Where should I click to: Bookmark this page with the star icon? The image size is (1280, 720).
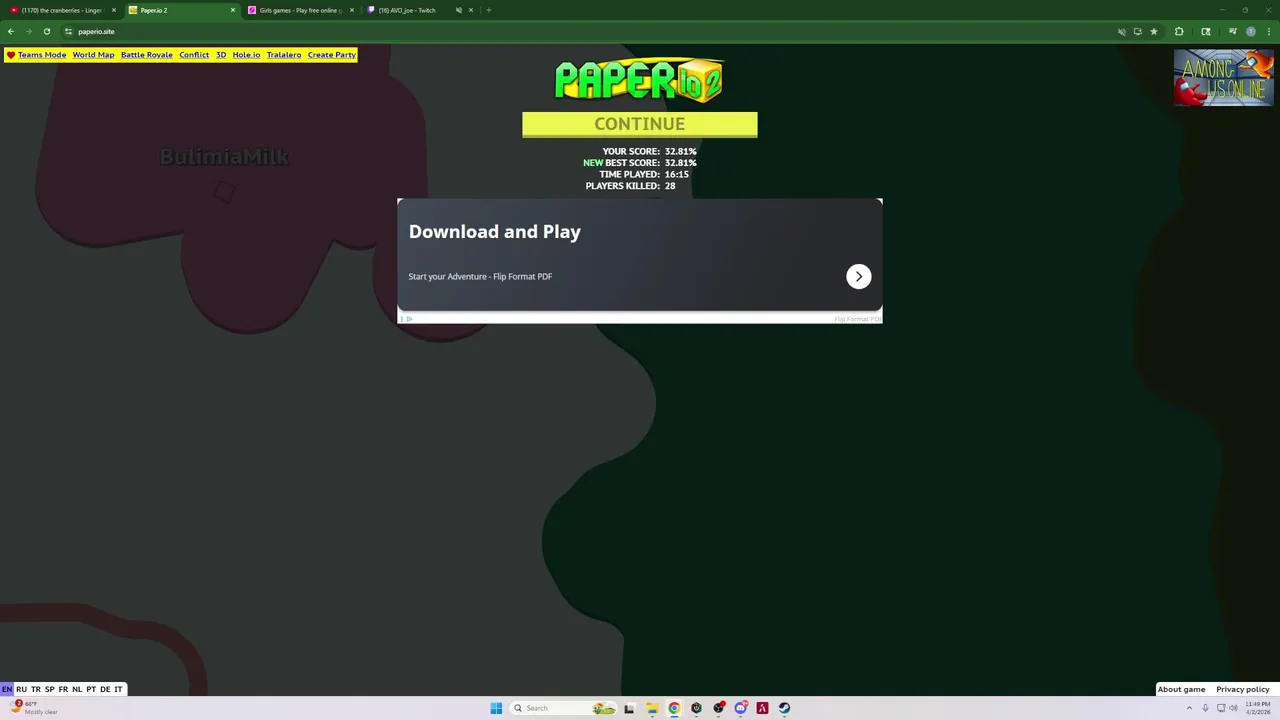pyautogui.click(x=1154, y=31)
